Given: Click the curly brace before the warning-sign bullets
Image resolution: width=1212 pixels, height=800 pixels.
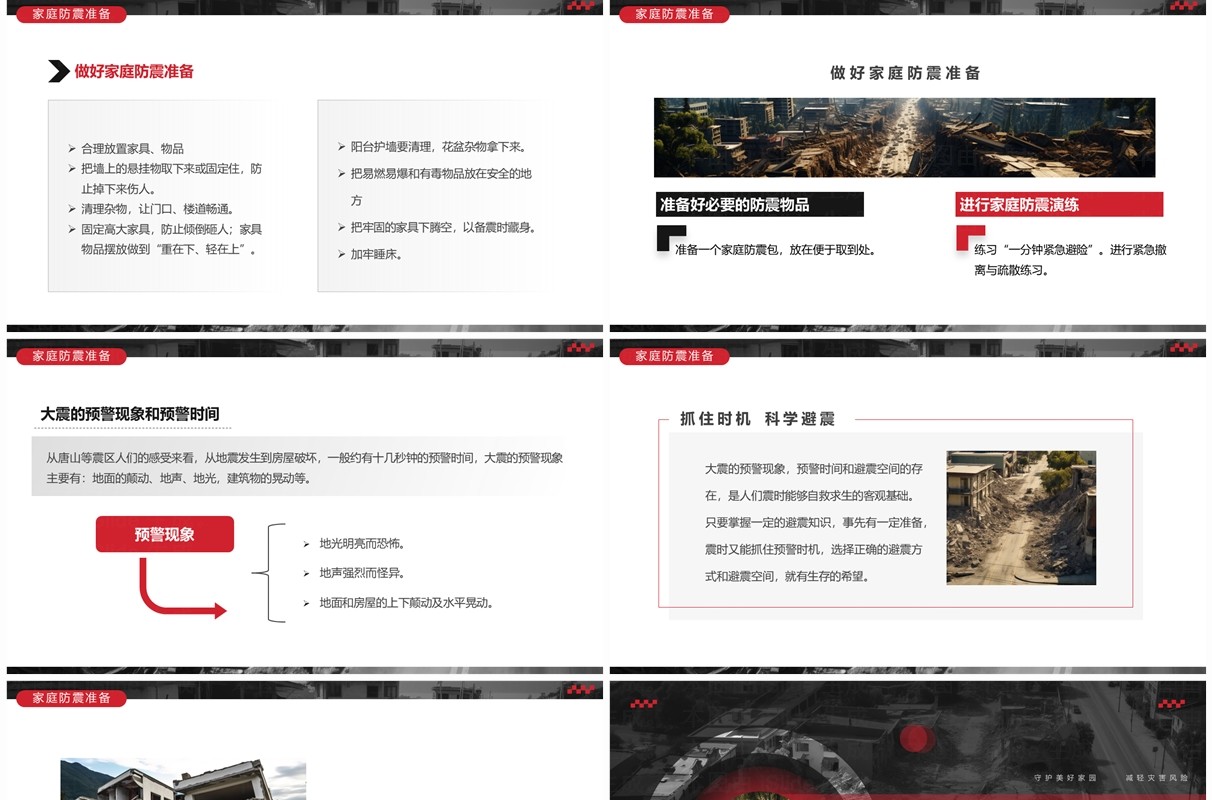Looking at the screenshot, I should pyautogui.click(x=268, y=573).
